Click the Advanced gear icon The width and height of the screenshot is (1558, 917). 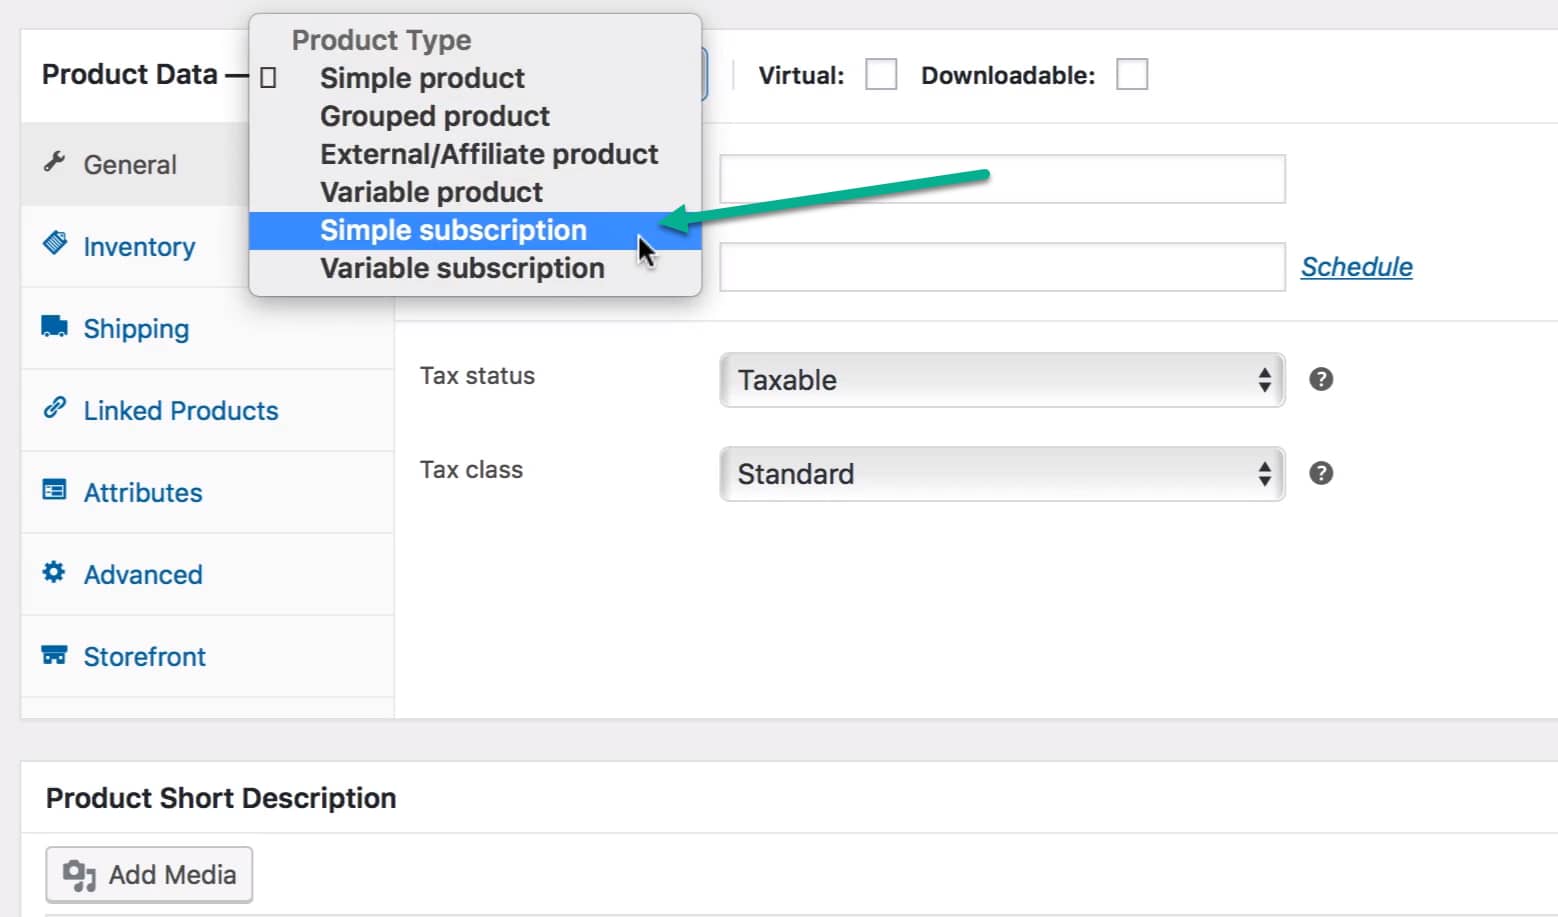coord(54,572)
